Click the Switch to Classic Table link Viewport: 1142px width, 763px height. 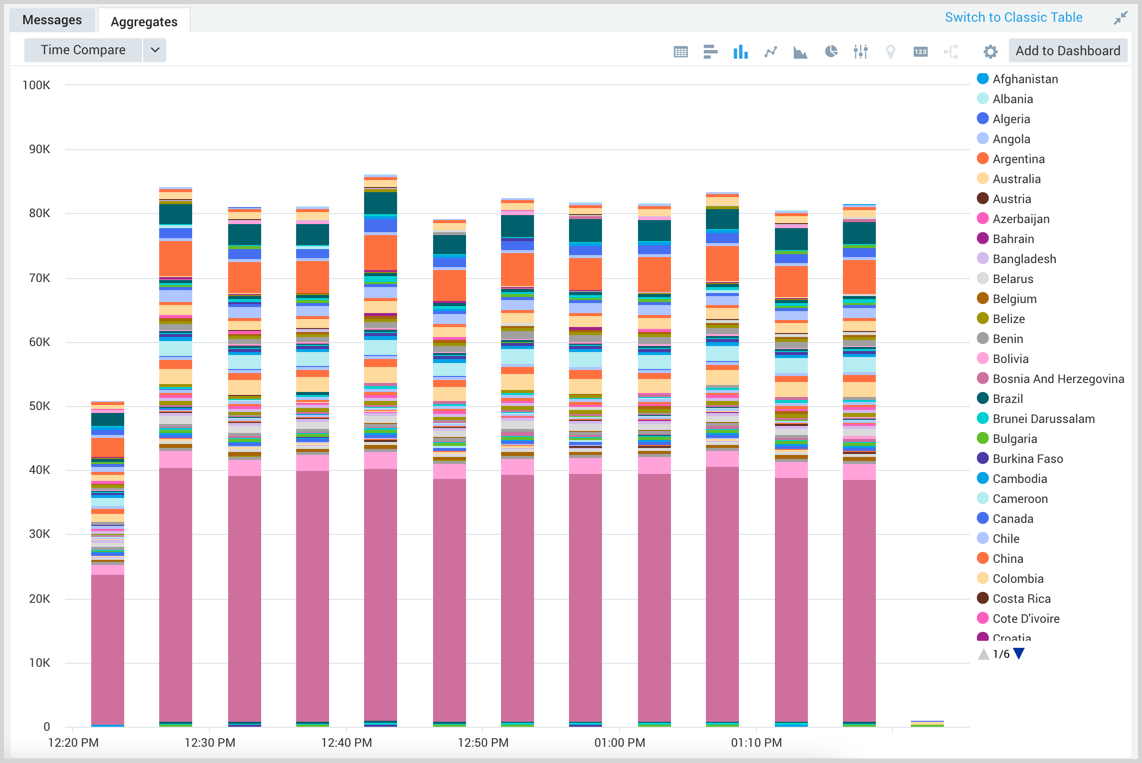[1013, 17]
